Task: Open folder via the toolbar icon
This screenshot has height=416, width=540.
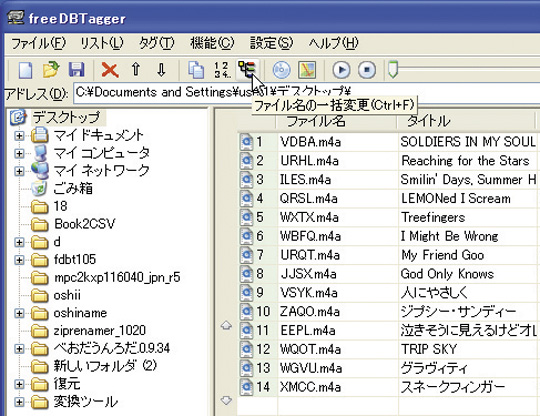Action: (51, 70)
